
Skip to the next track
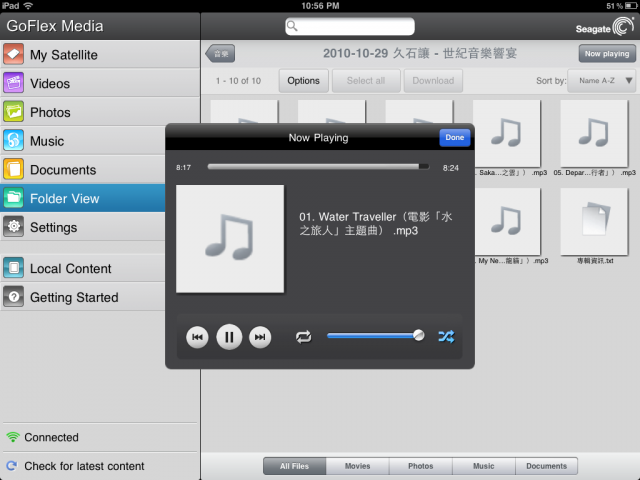260,337
